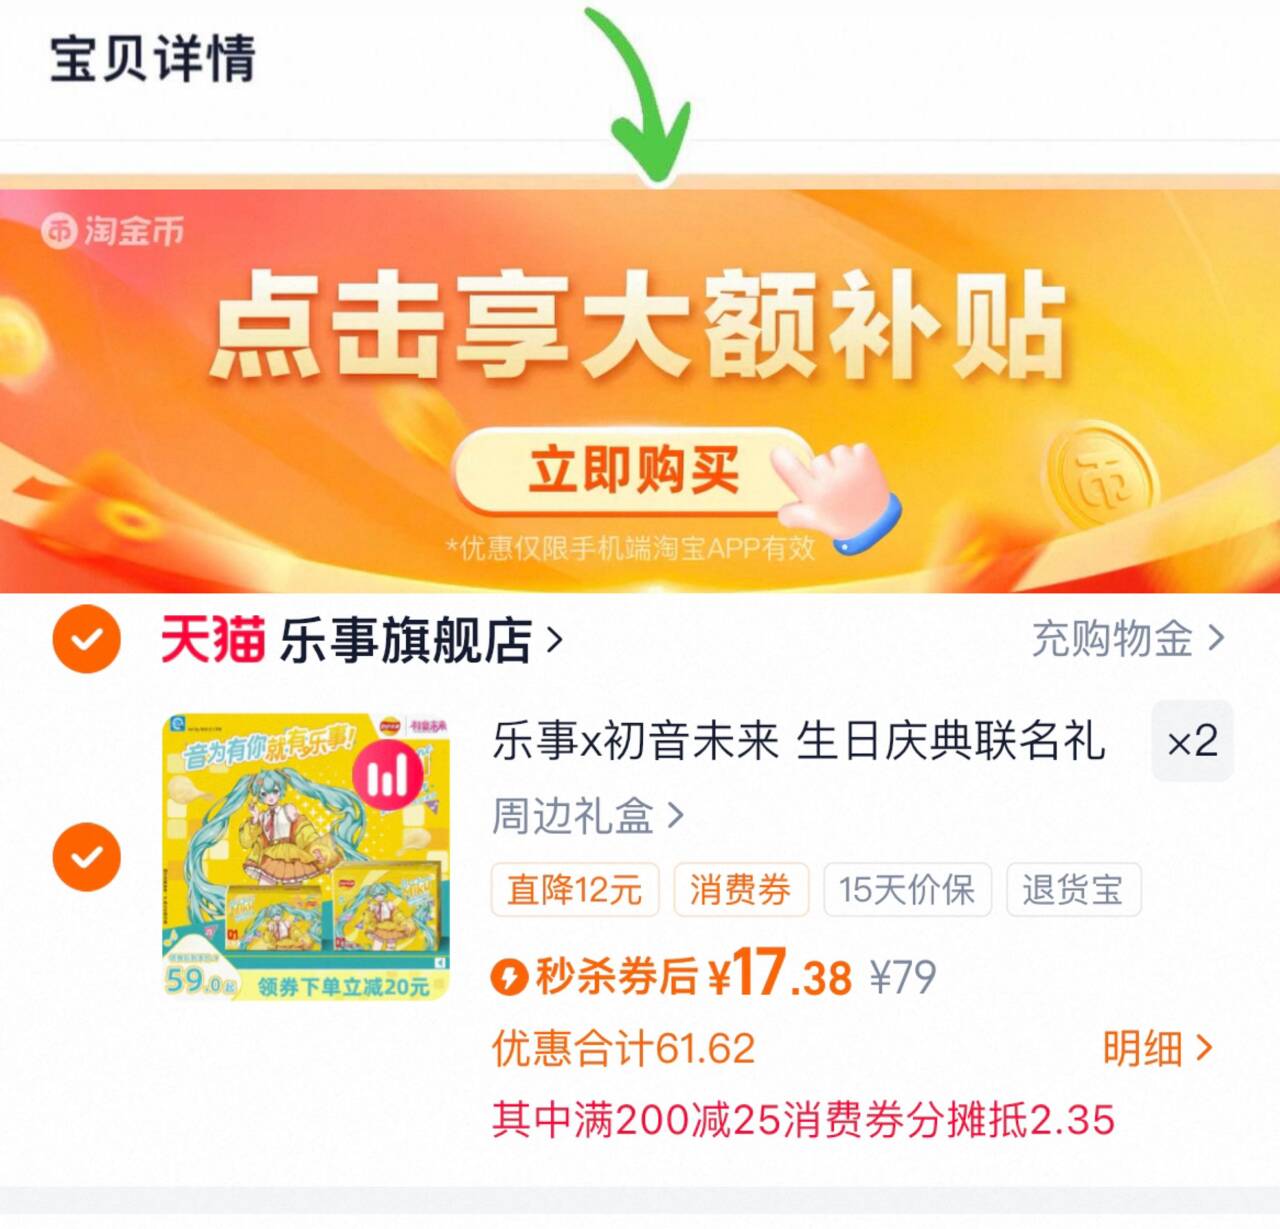Select the 消费券 tag
Viewport: 1280px width, 1229px height.
(740, 889)
